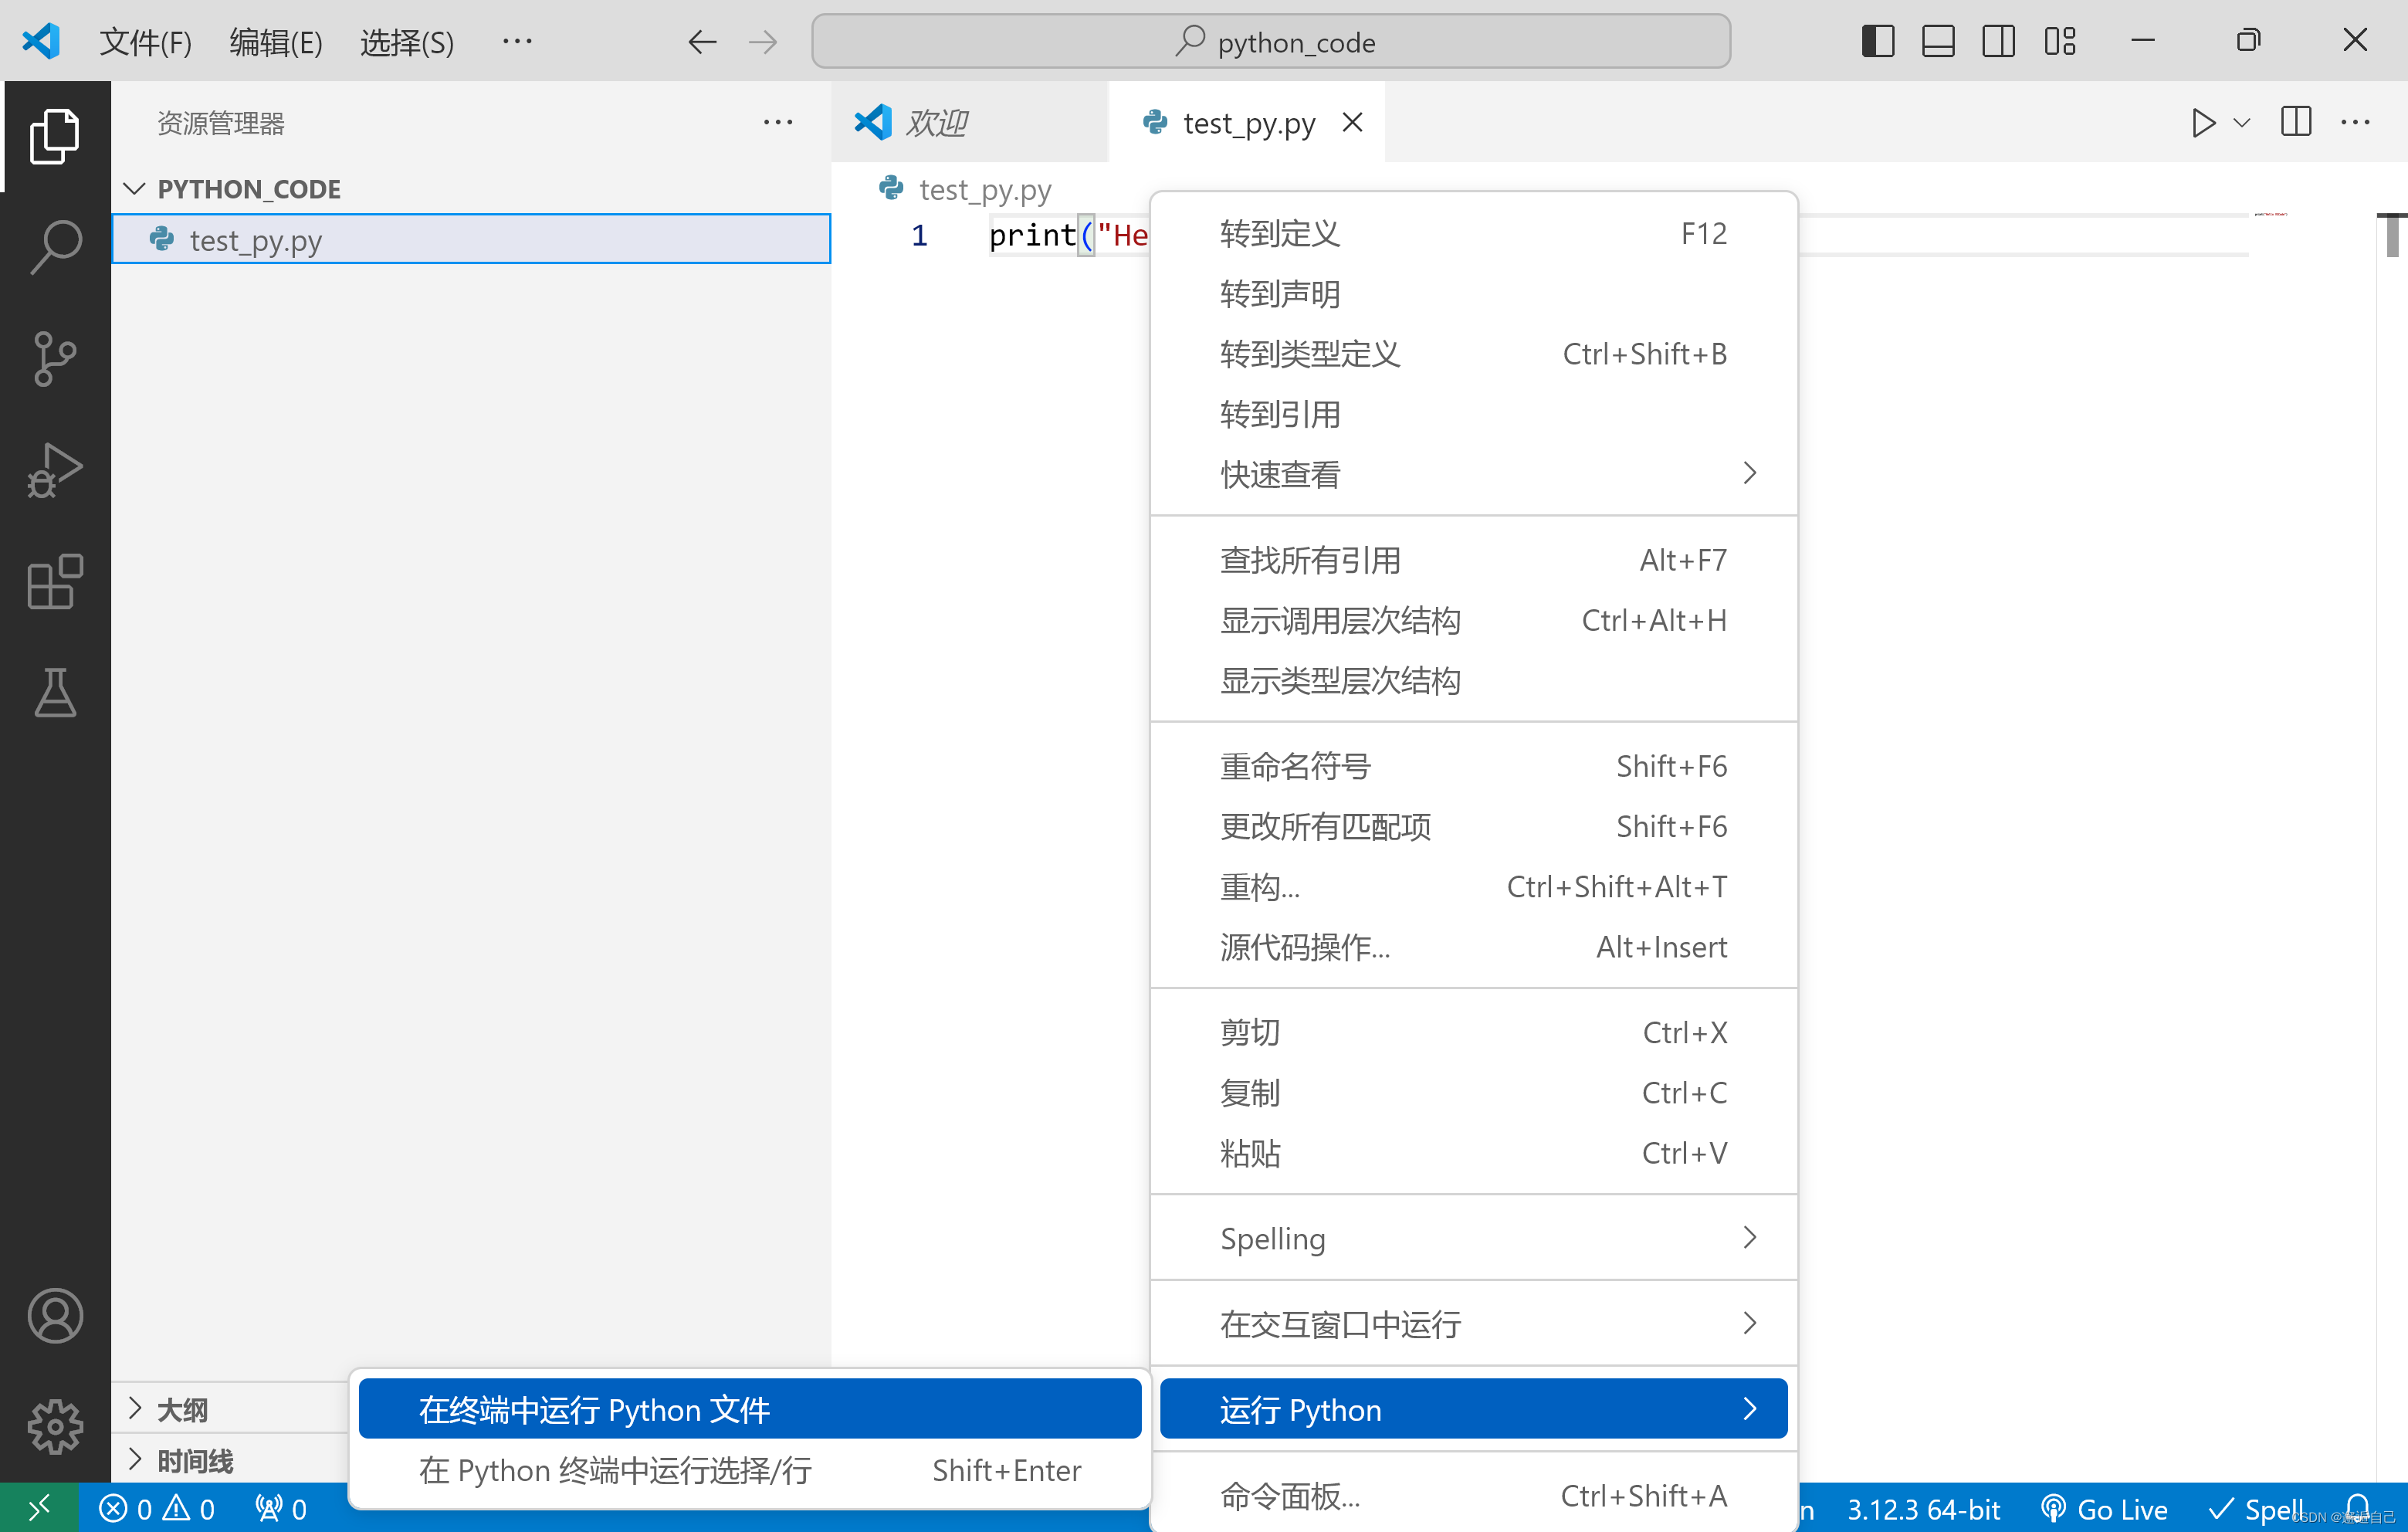Split the editor to the right
This screenshot has width=2408, height=1532.
pyautogui.click(x=2296, y=122)
